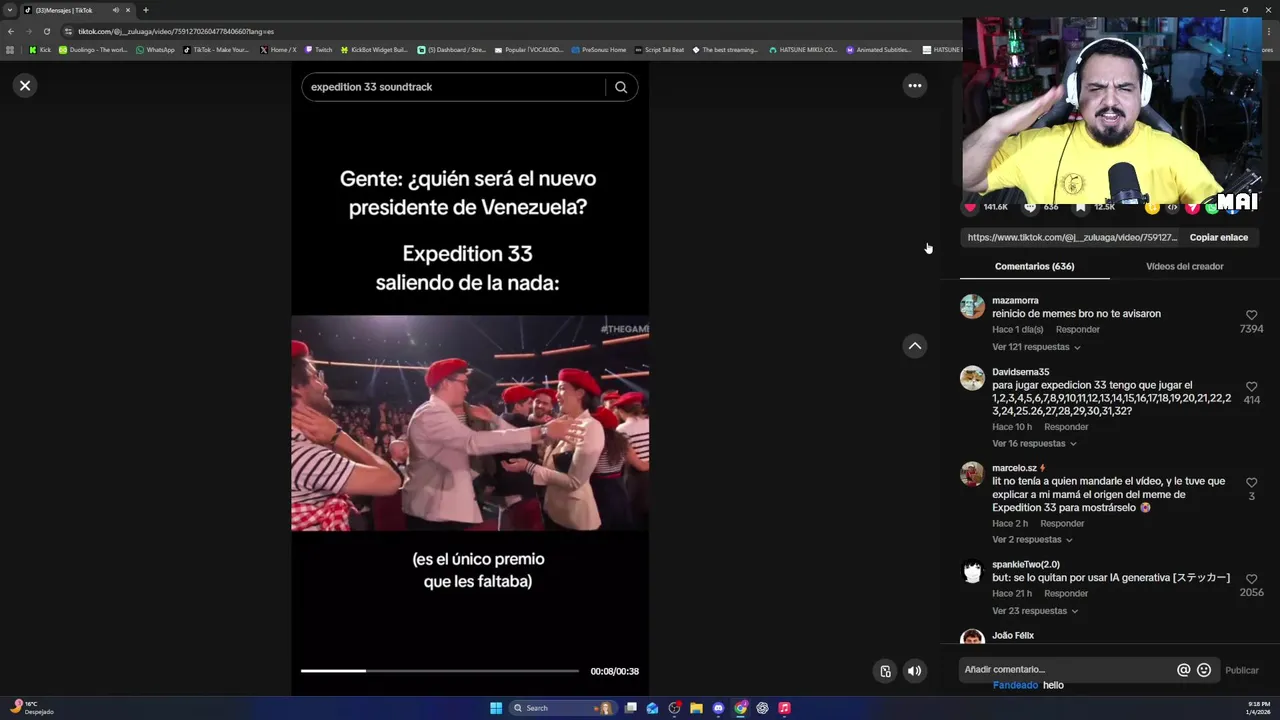Click Responder under mazamorra's comment
This screenshot has height=720, width=1280.
[1077, 329]
